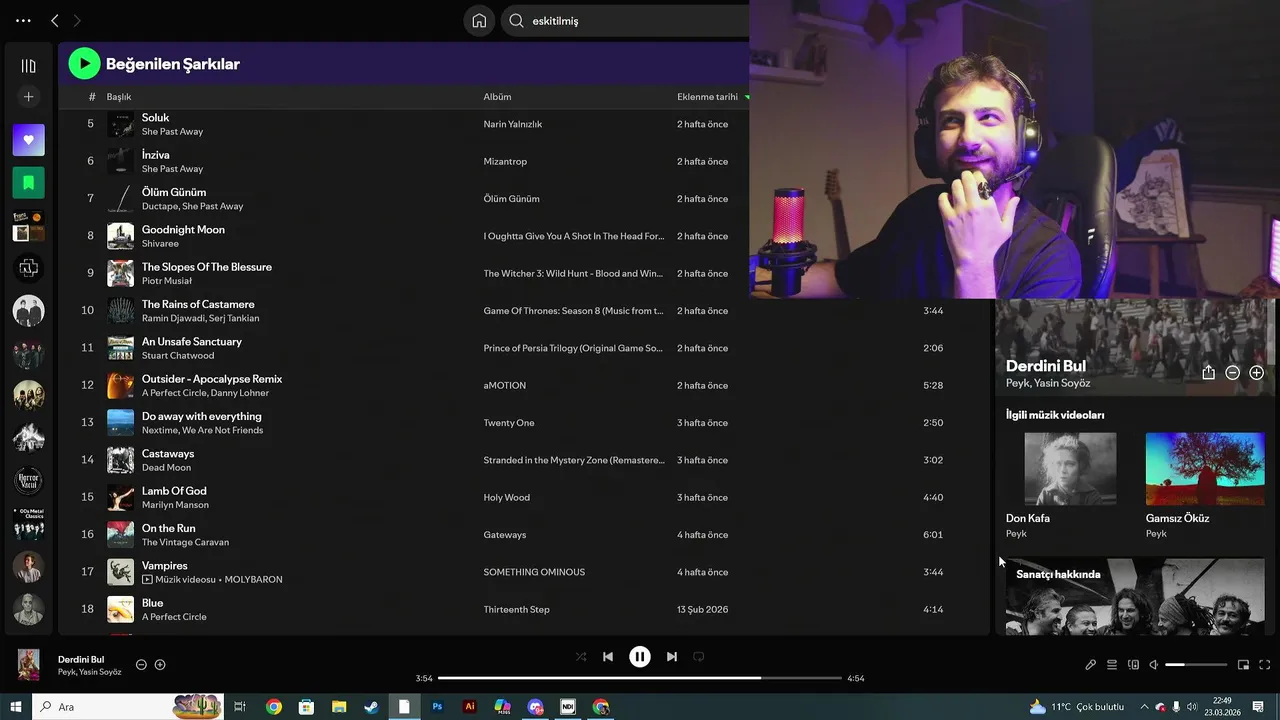The width and height of the screenshot is (1280, 720).
Task: Select the Vampires track
Action: [x=164, y=566]
